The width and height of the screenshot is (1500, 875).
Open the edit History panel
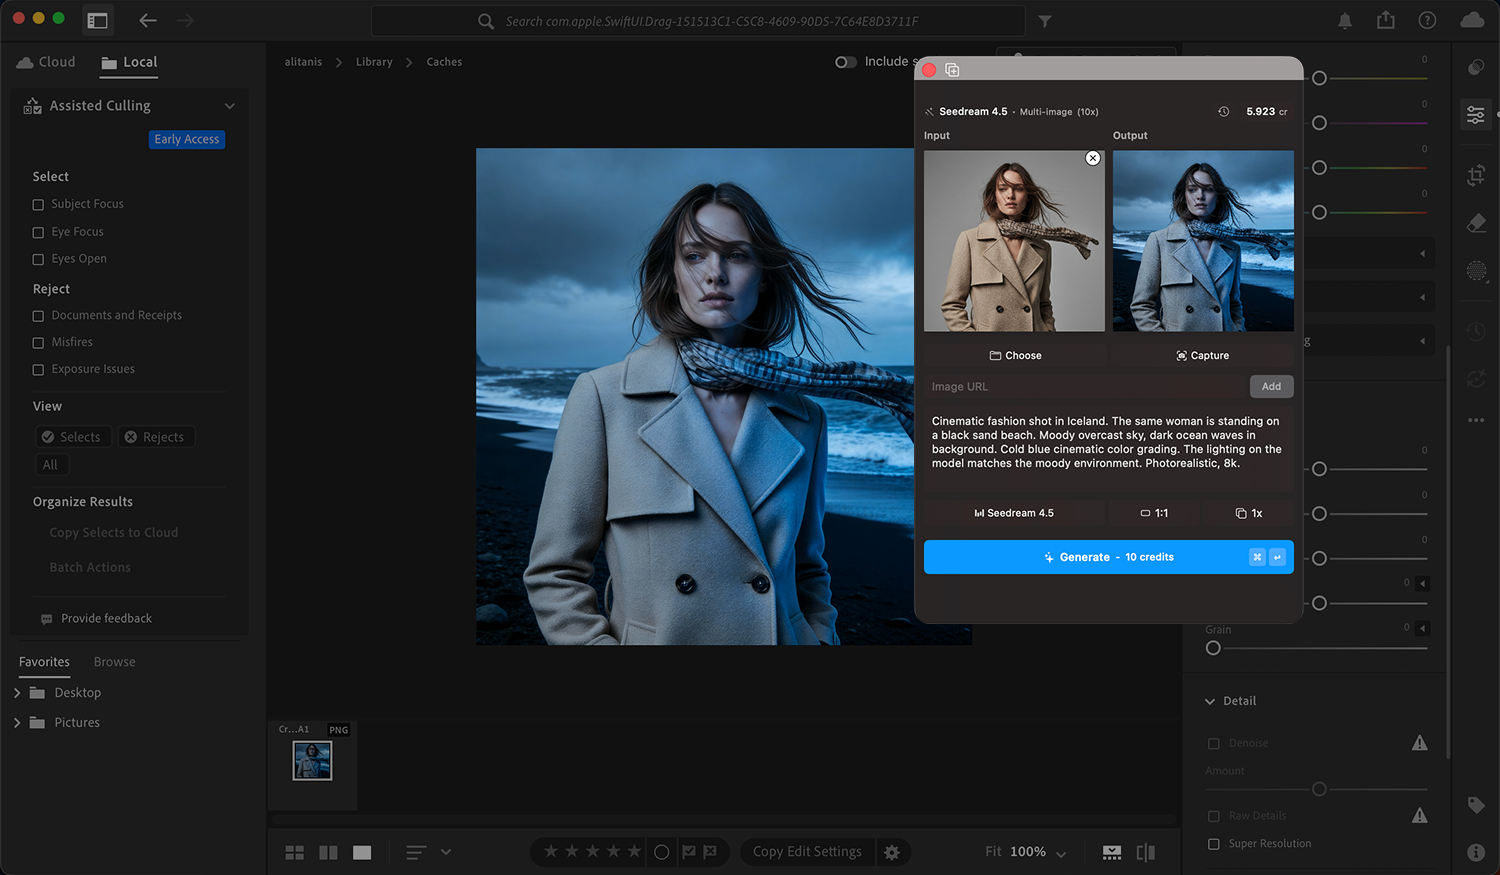(1476, 331)
